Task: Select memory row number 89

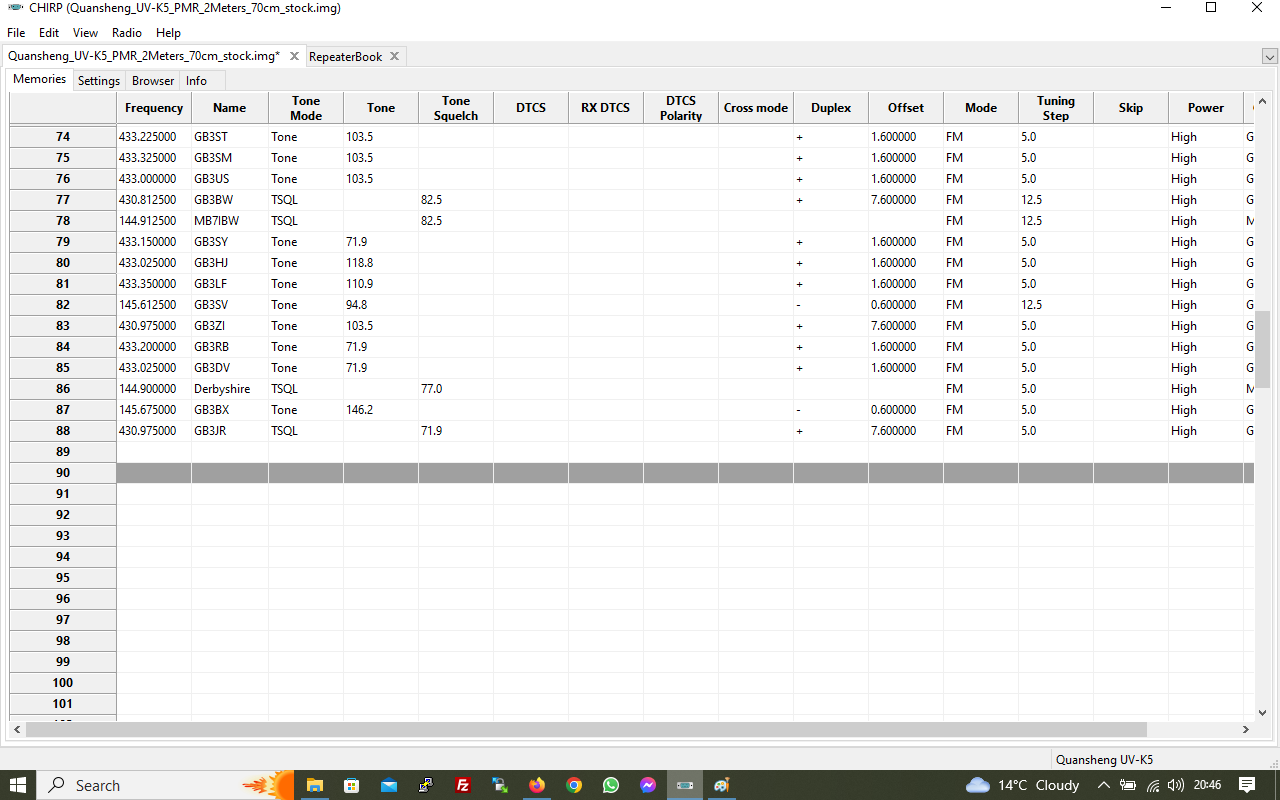Action: pyautogui.click(x=63, y=452)
